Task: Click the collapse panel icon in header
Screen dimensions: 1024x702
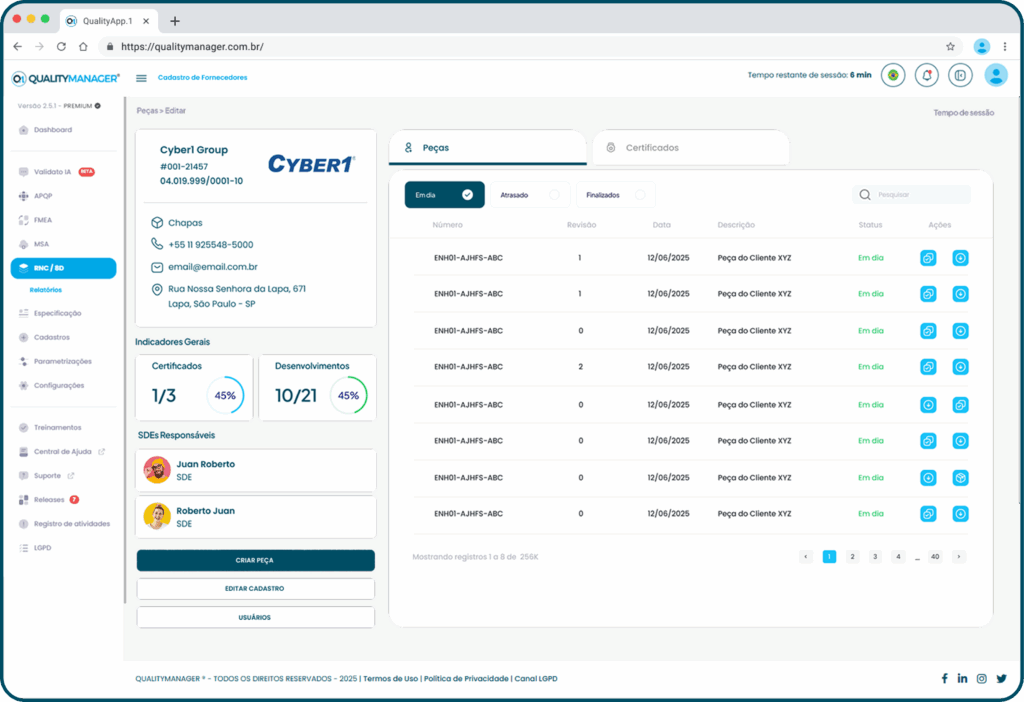Action: [960, 75]
